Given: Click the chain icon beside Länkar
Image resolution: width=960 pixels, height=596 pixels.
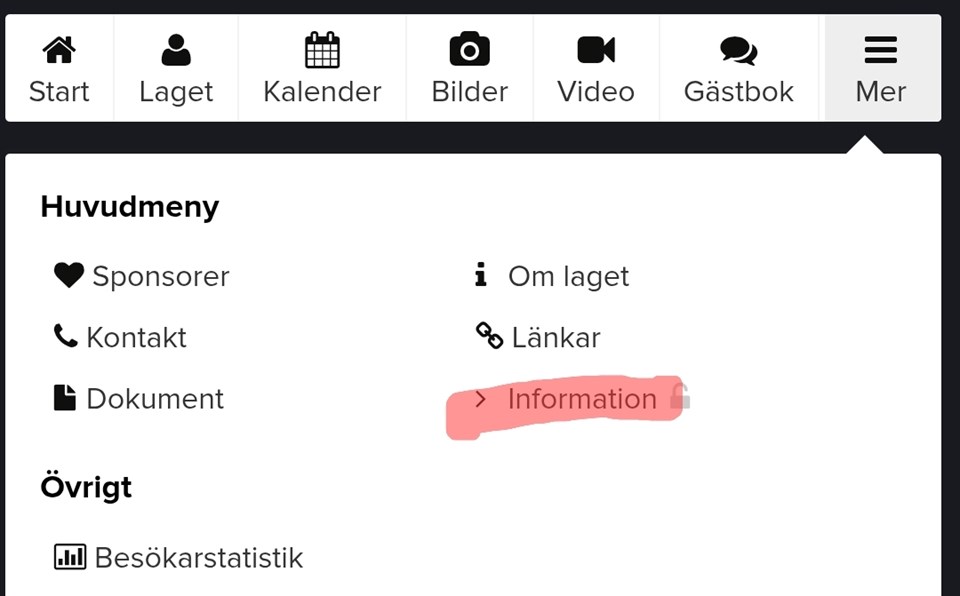Looking at the screenshot, I should point(489,336).
